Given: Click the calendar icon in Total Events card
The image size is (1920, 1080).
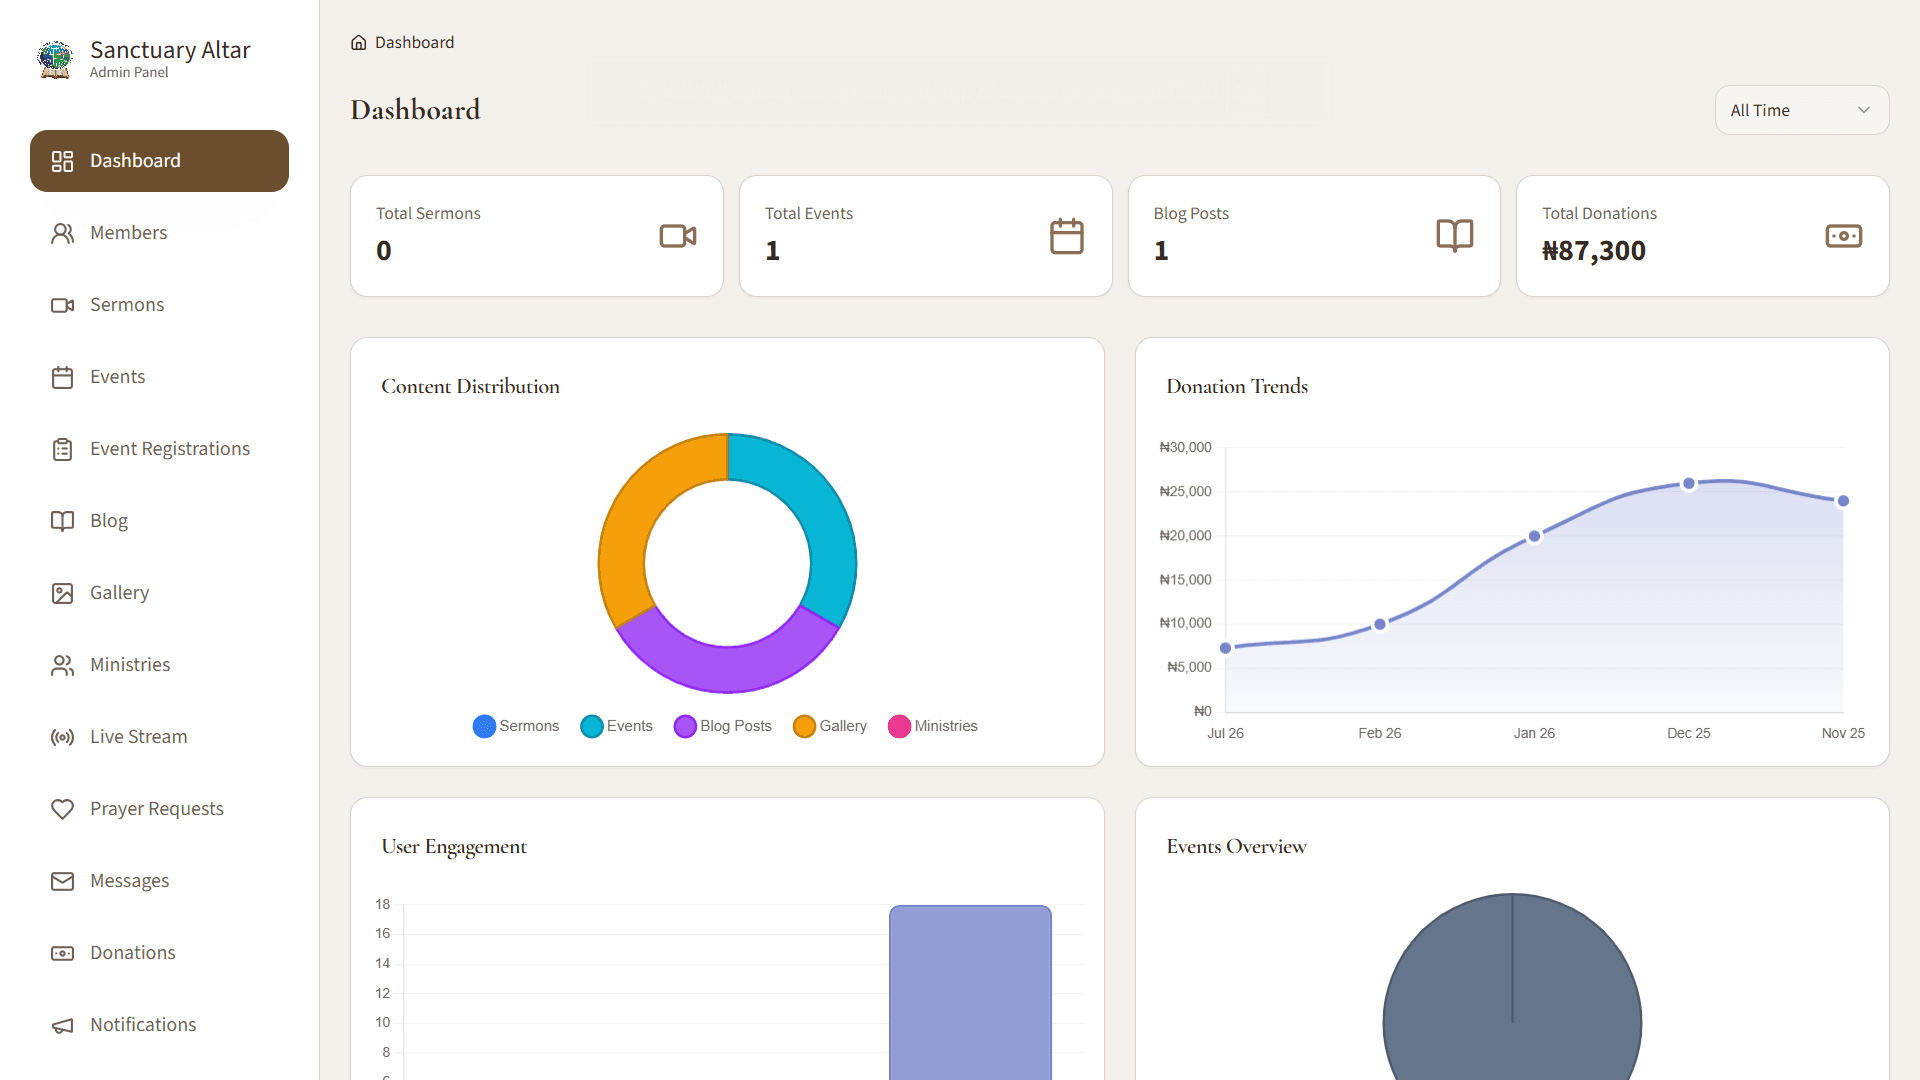Looking at the screenshot, I should coord(1067,236).
